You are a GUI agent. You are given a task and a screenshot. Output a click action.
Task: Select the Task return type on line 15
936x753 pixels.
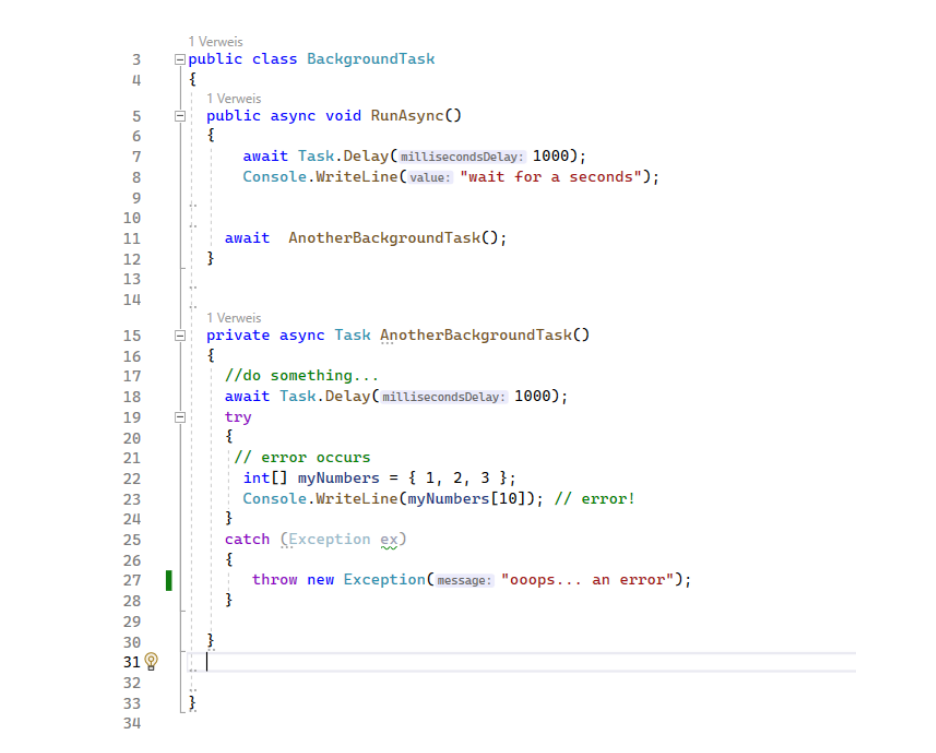(352, 335)
